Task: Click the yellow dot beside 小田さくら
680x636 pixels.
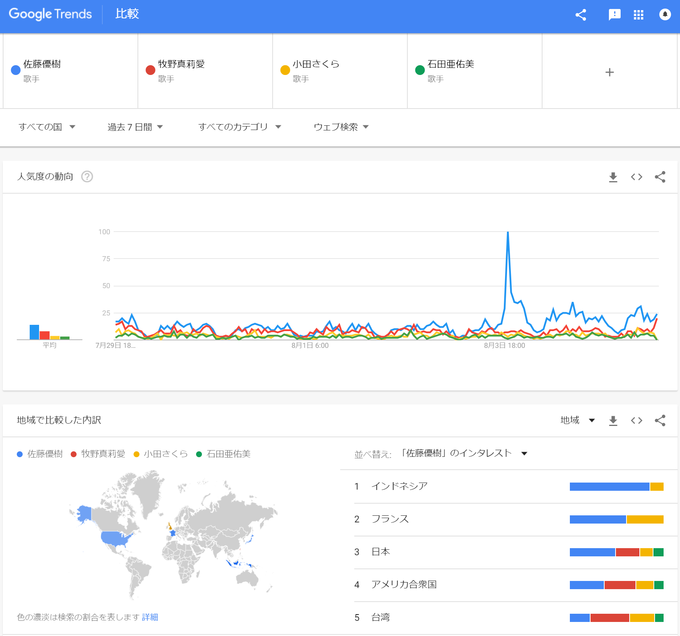Action: click(285, 70)
